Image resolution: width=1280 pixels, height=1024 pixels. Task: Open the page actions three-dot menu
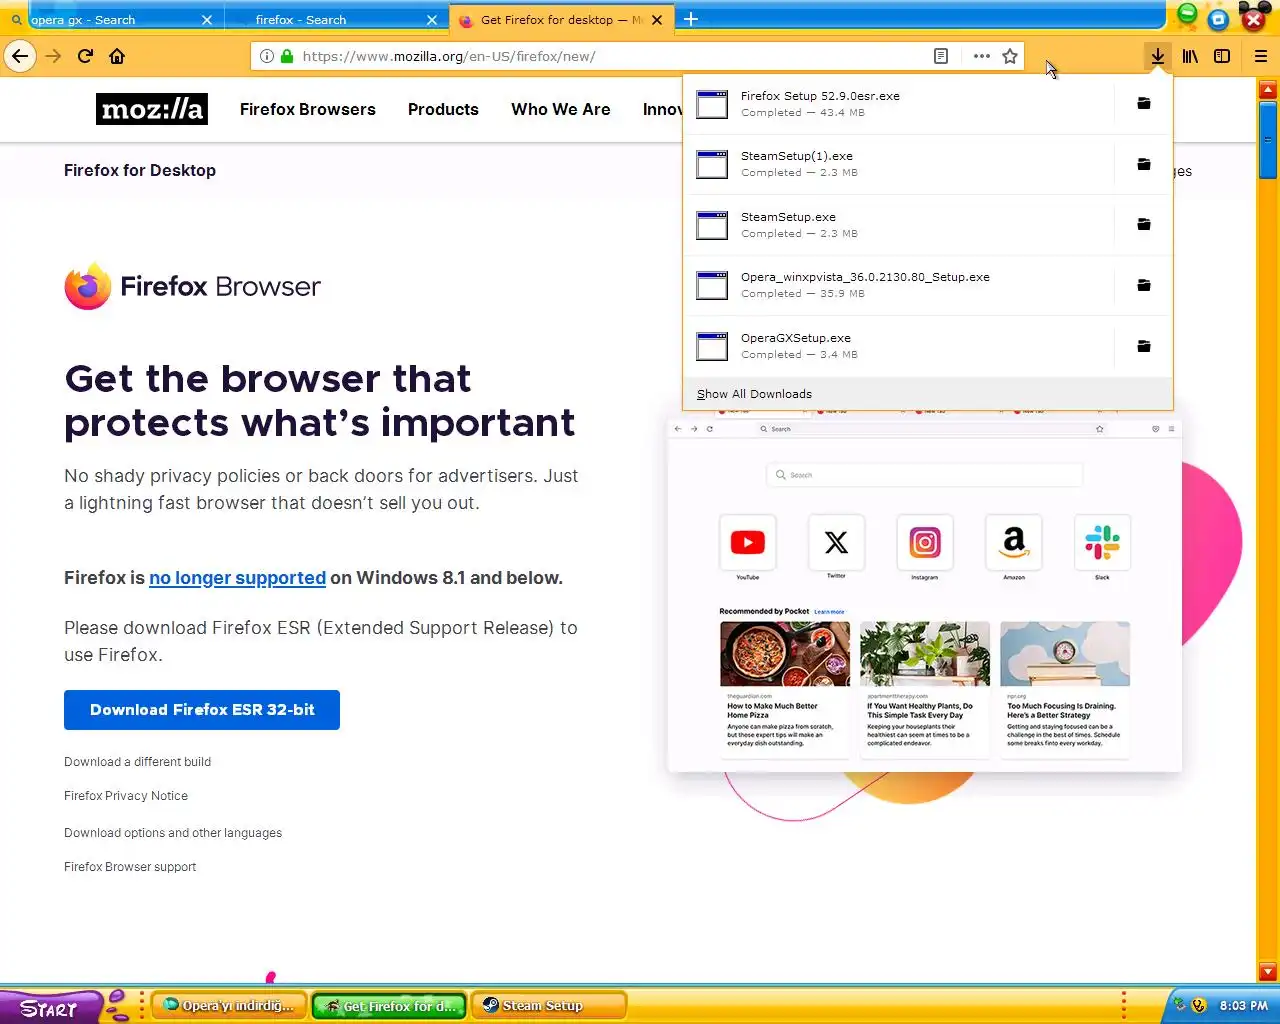click(982, 56)
